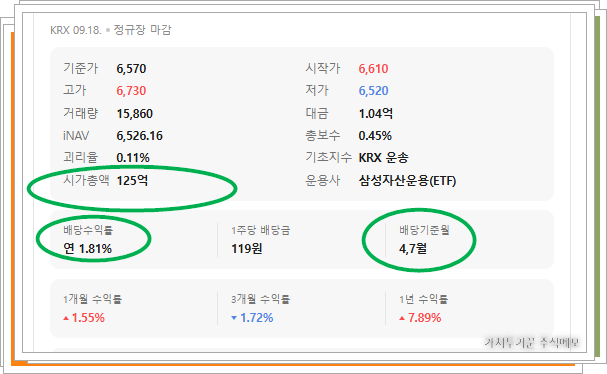The image size is (607, 374).
Task: Click the 거래량 value 15,860
Action: [x=135, y=114]
